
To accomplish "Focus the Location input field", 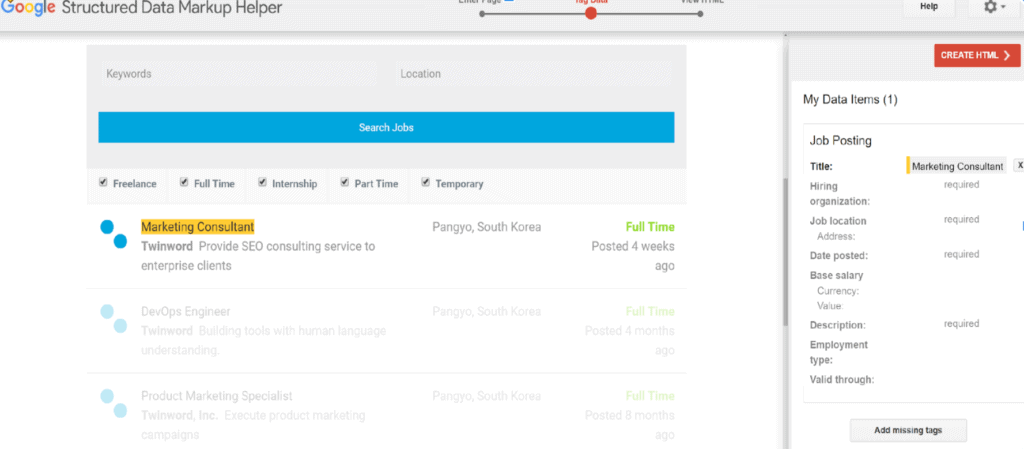I will 534,74.
